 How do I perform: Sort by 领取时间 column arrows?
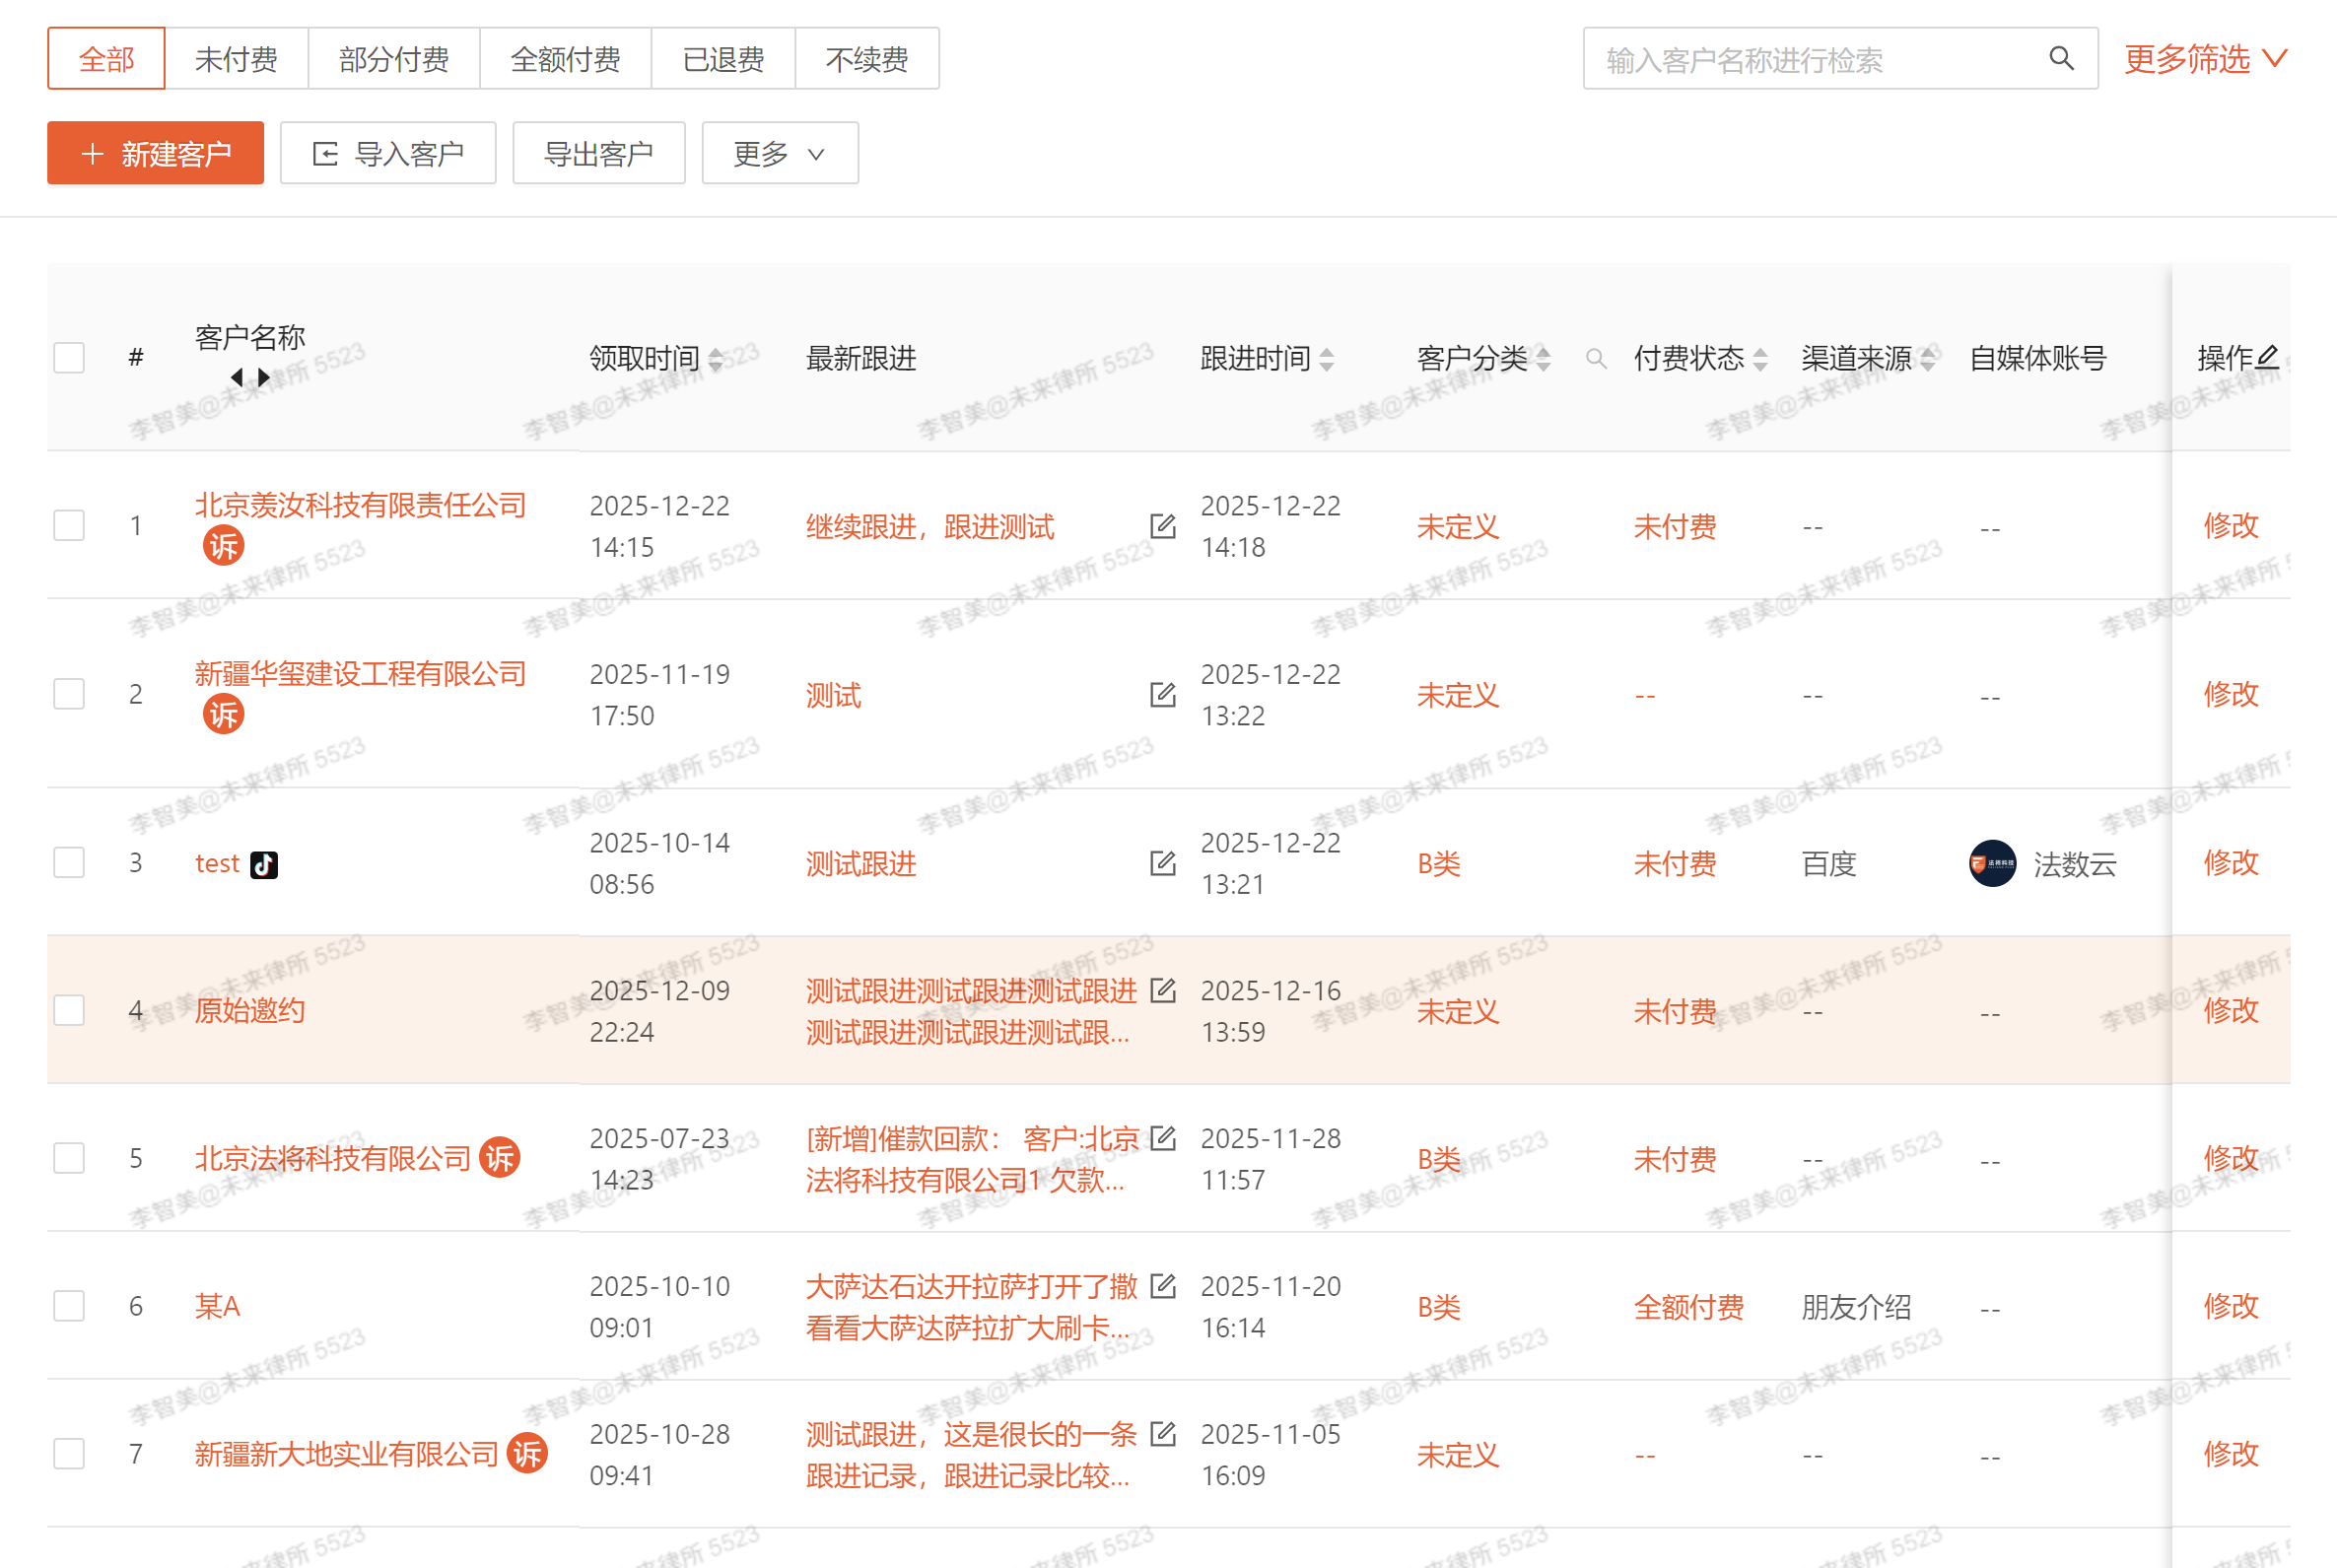coord(716,359)
